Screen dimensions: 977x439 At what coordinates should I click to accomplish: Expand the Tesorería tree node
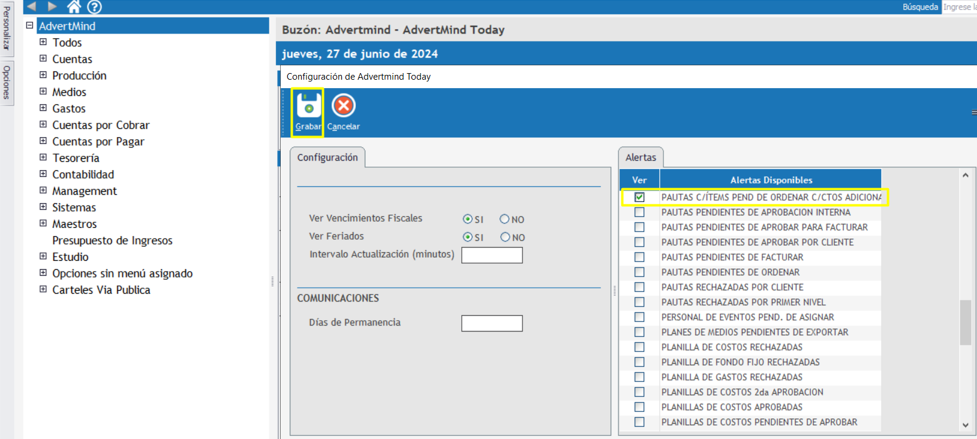point(43,158)
